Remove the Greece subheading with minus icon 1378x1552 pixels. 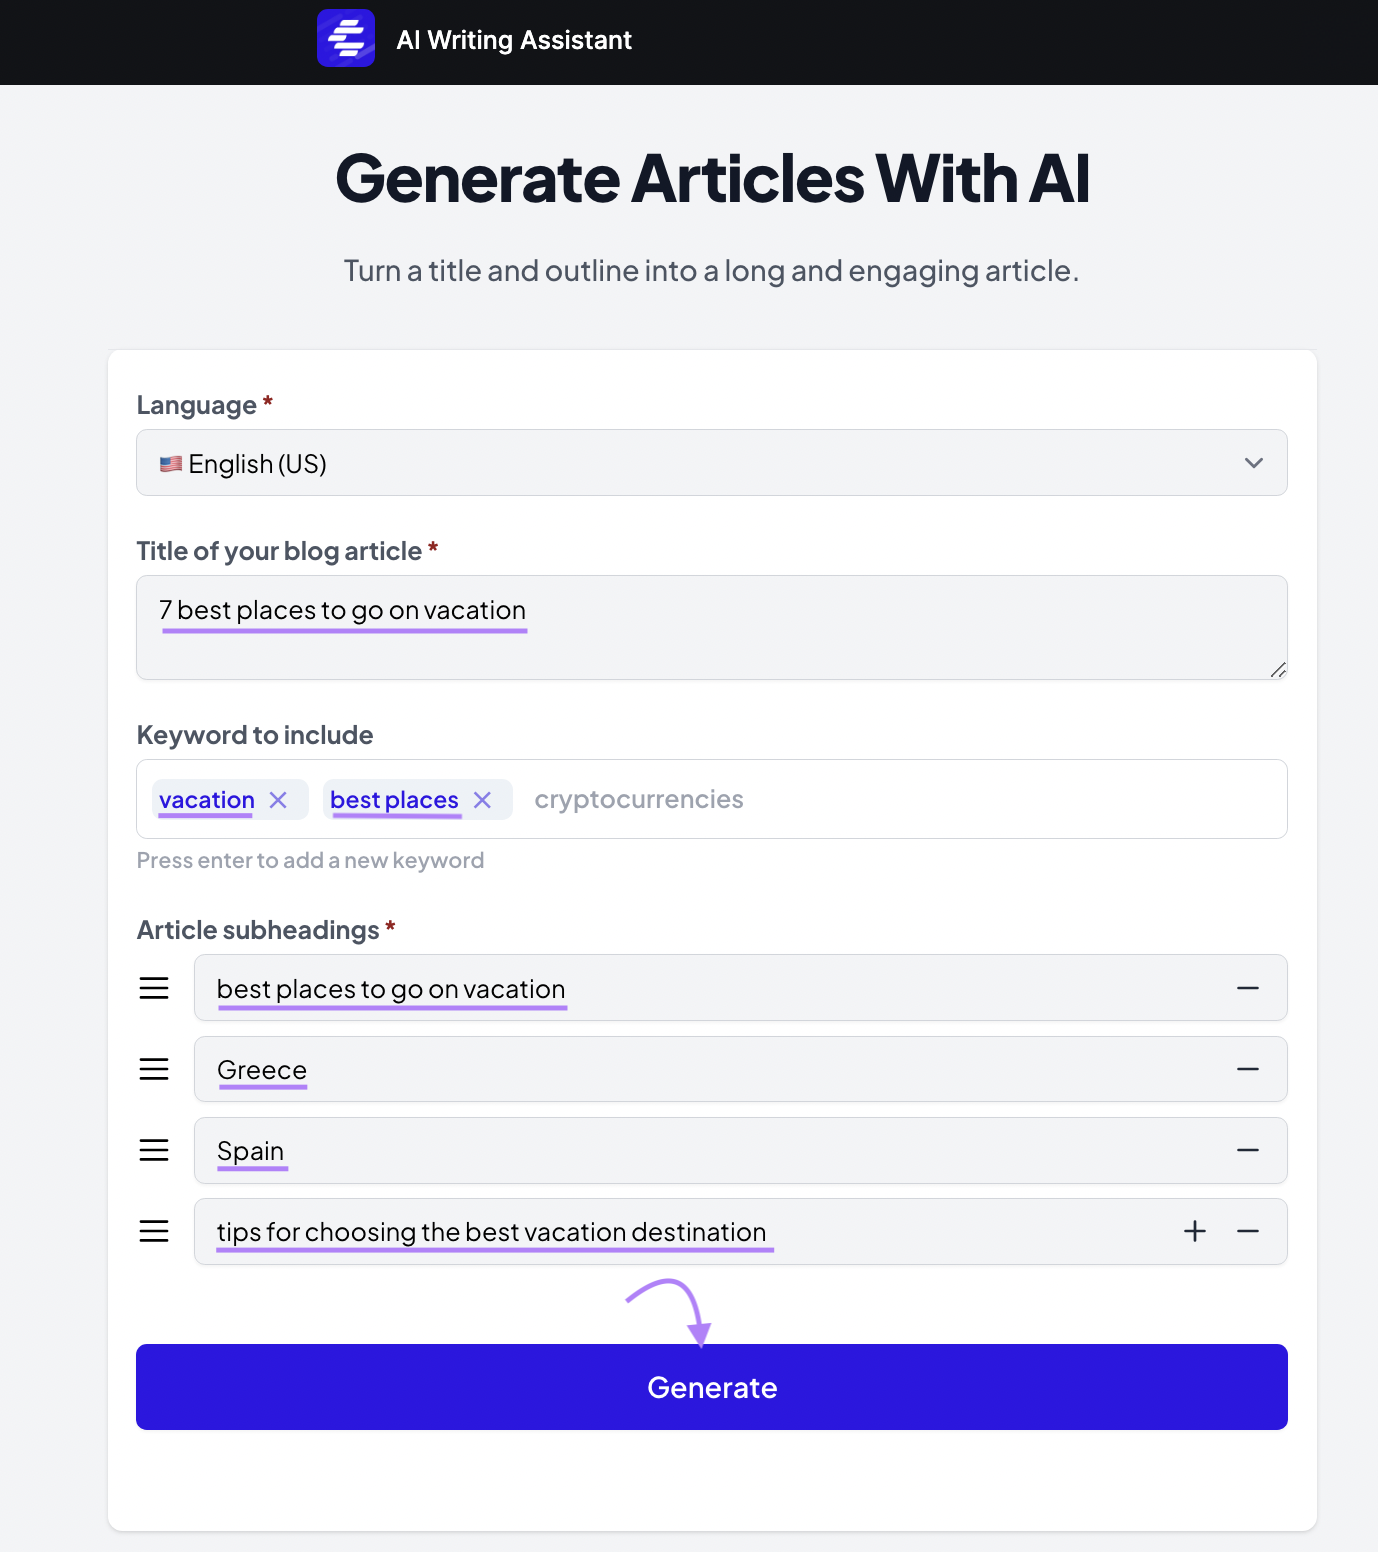[x=1247, y=1069]
